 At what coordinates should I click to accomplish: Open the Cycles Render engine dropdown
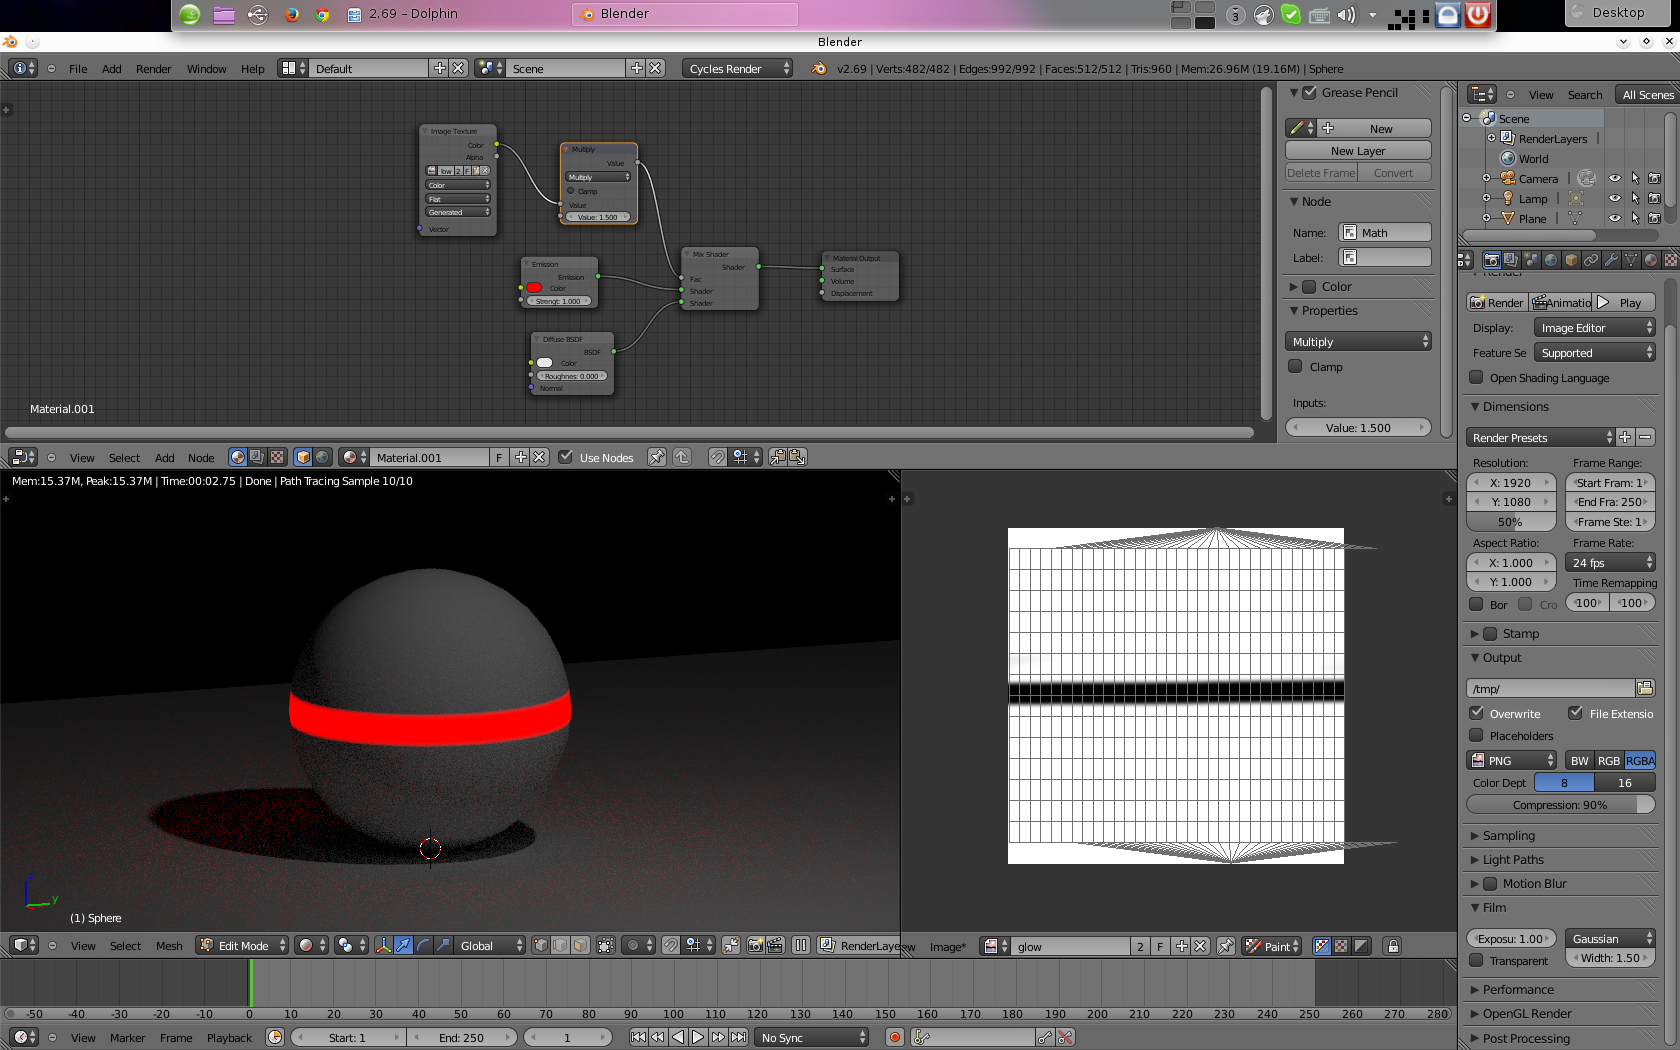click(739, 69)
